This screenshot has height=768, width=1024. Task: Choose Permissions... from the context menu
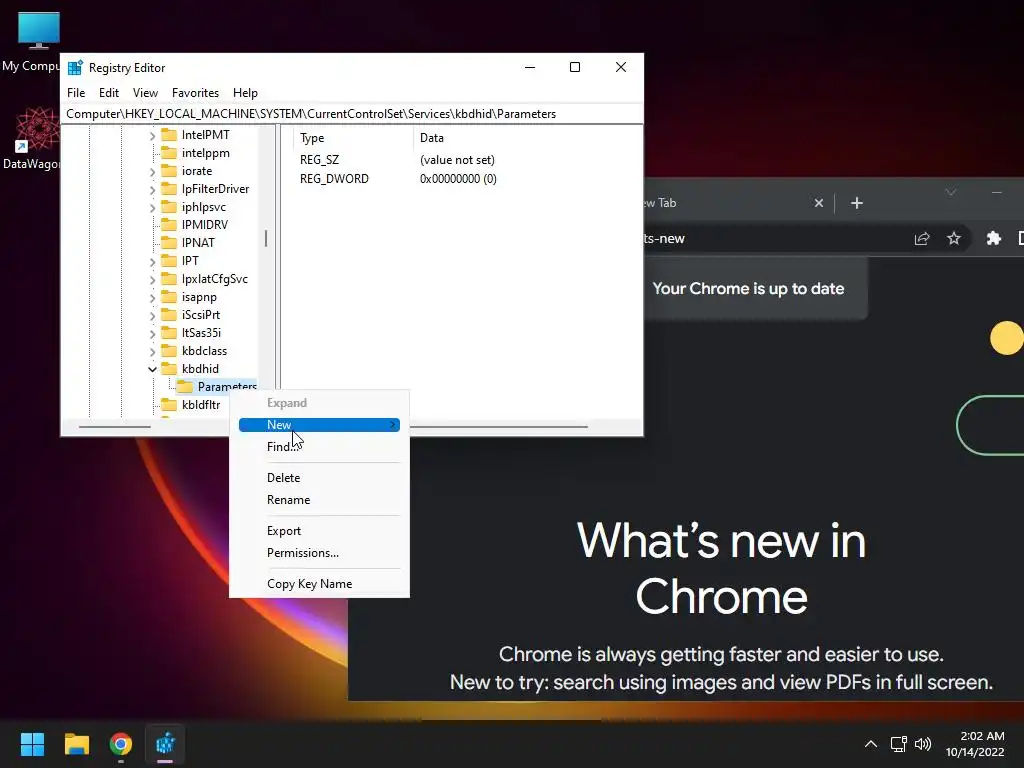coord(319,553)
